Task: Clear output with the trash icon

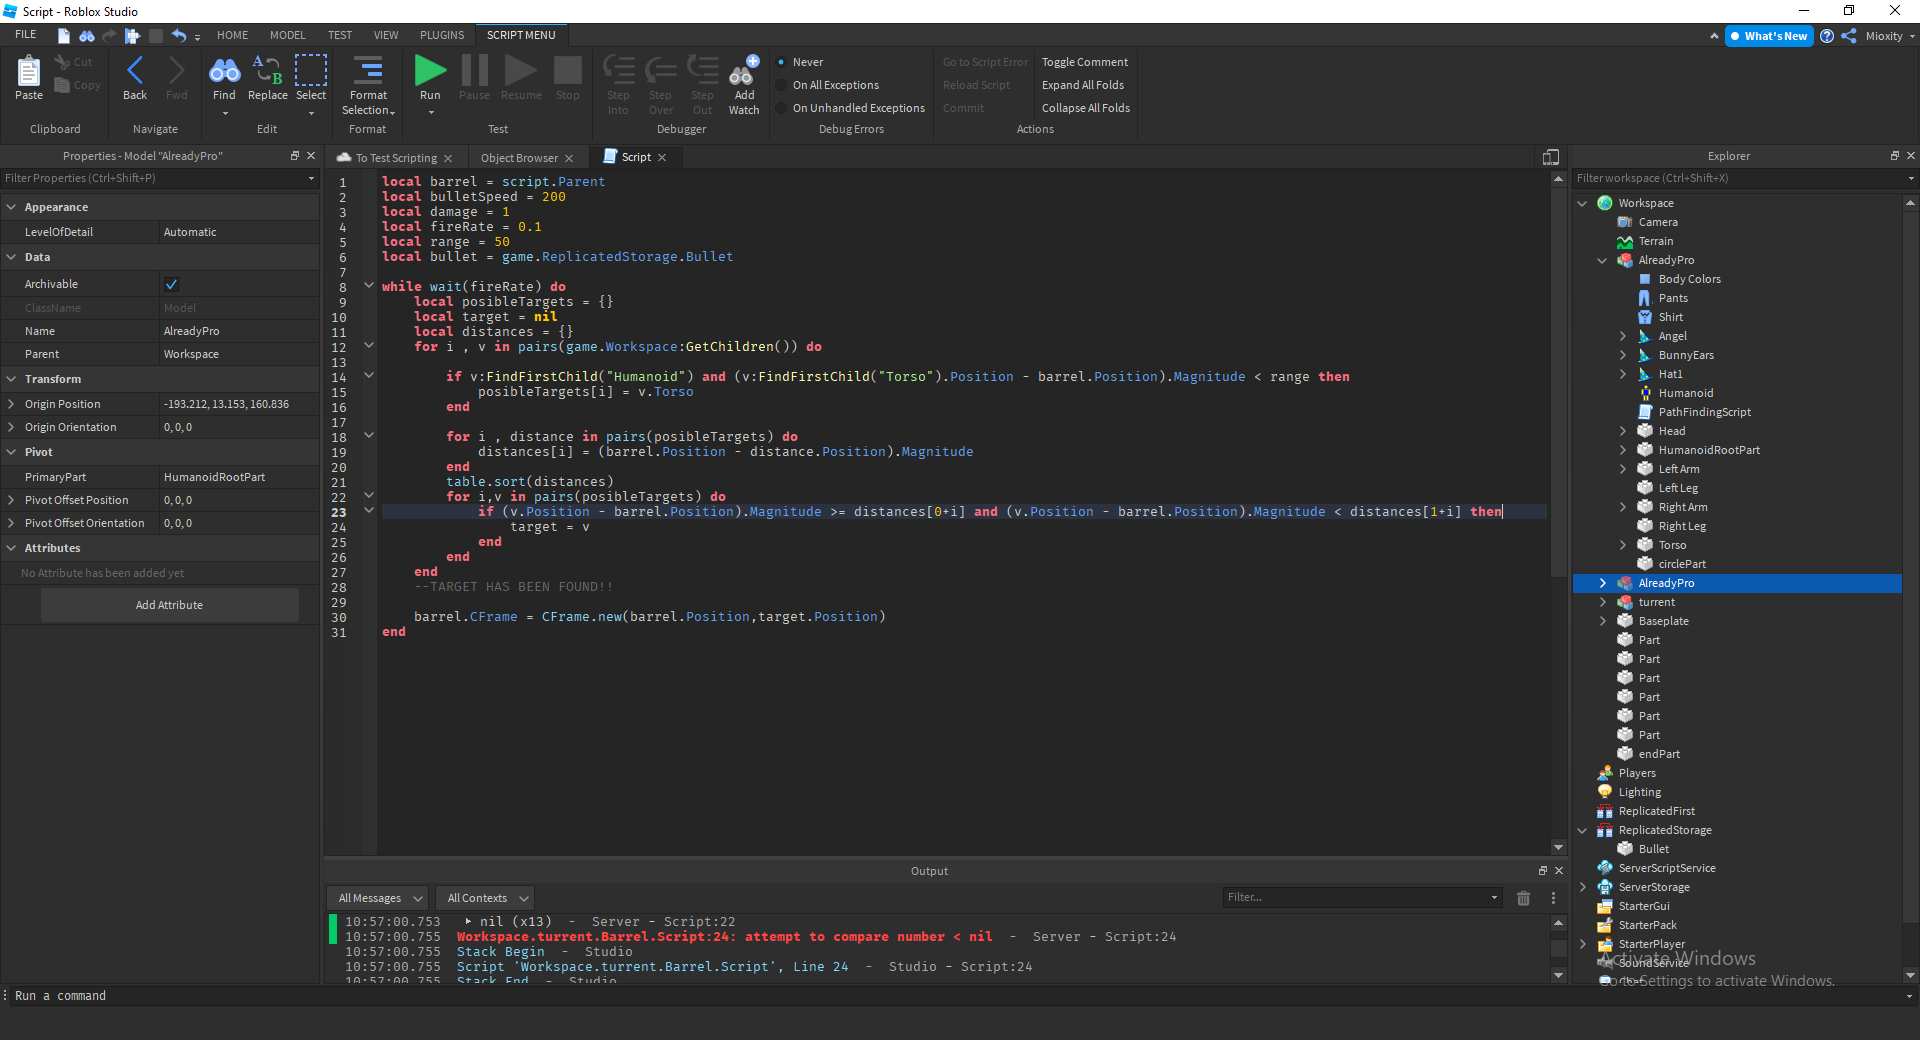Action: click(1523, 898)
